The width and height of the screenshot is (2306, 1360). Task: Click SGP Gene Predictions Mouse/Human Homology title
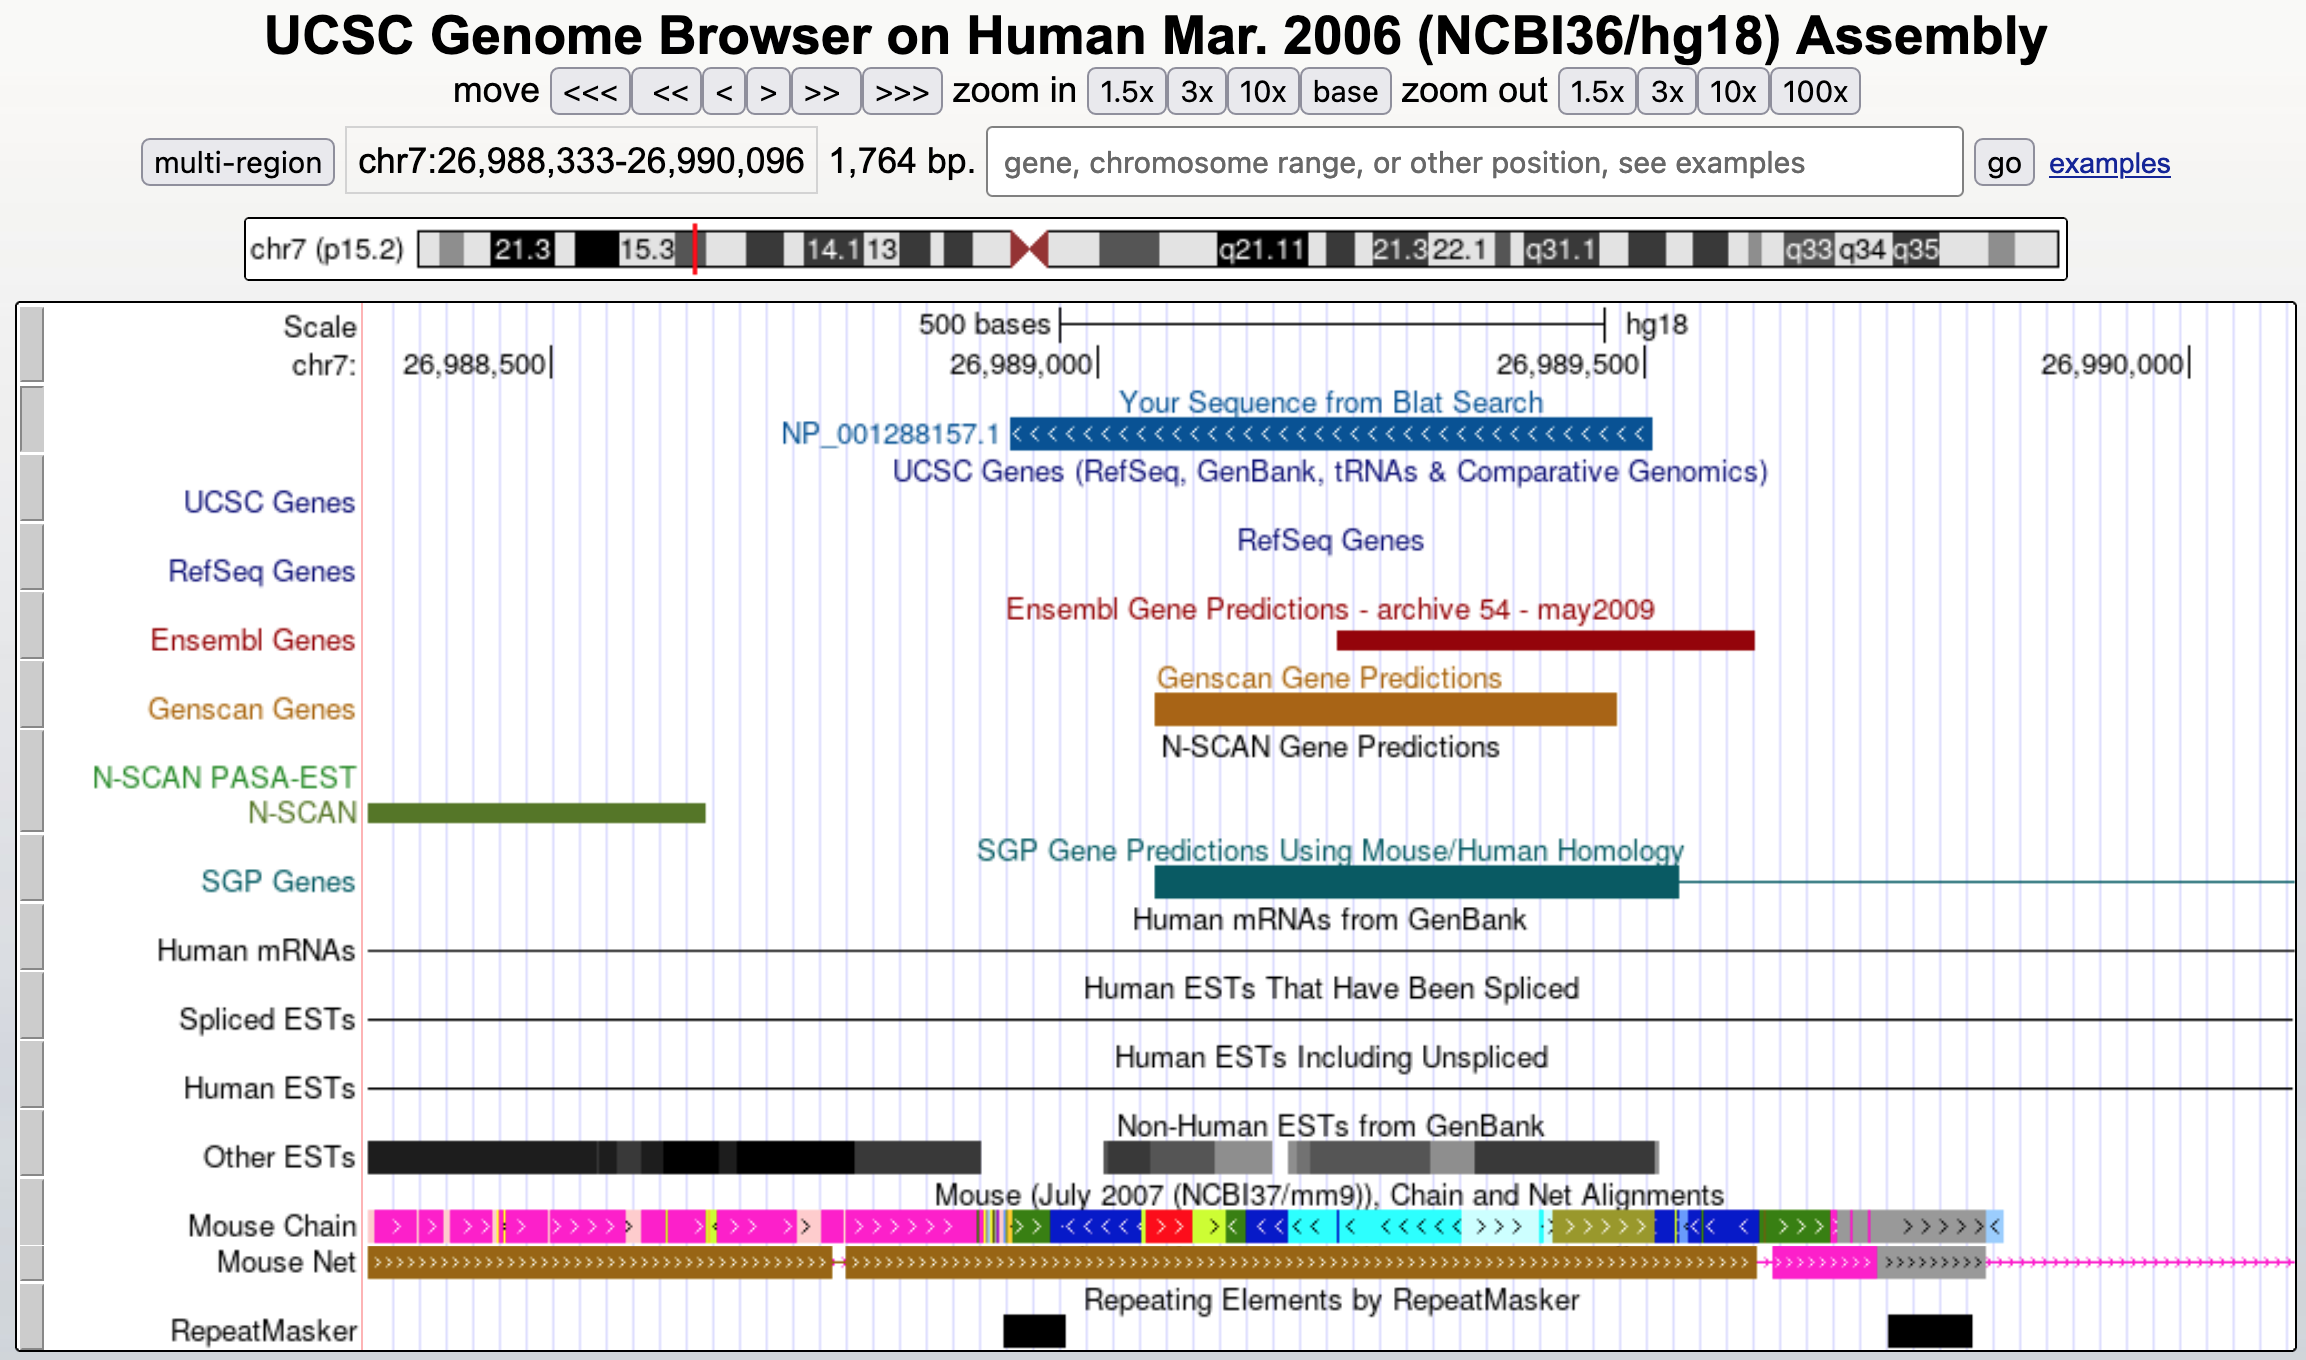coord(1330,850)
